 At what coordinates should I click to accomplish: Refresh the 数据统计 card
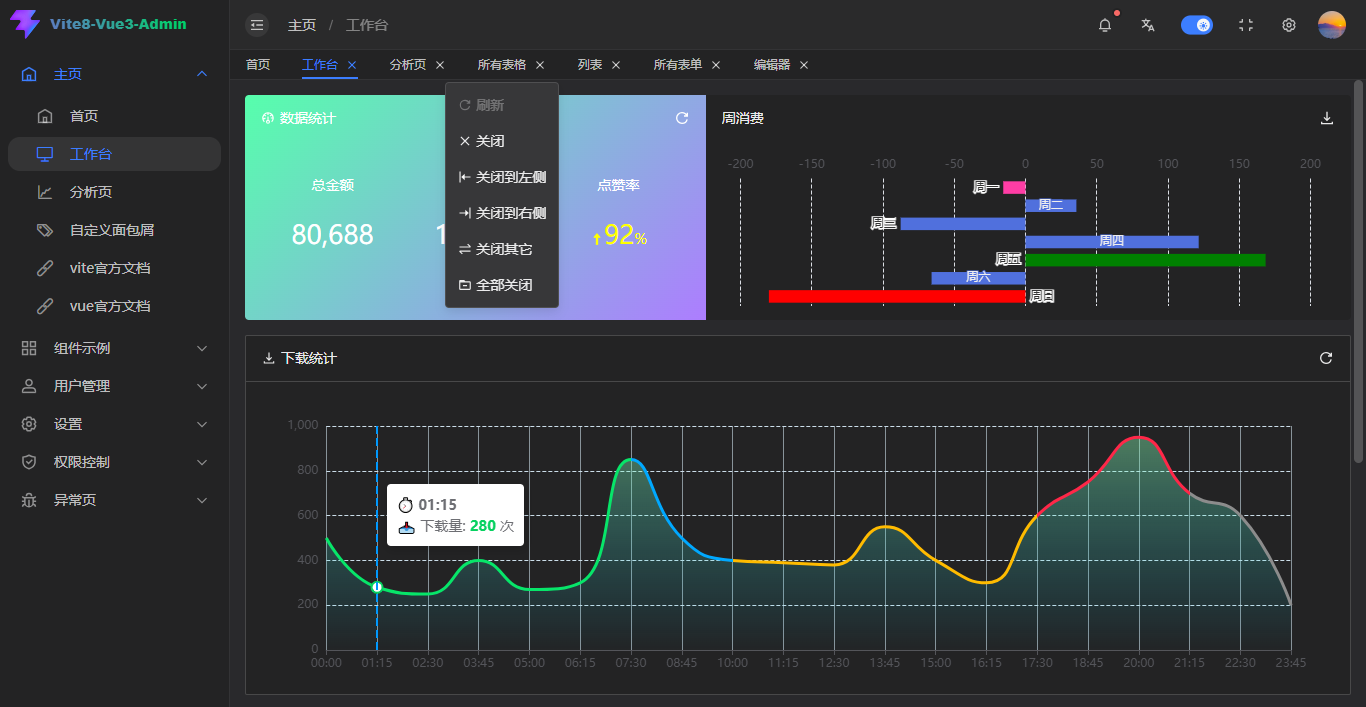(682, 118)
